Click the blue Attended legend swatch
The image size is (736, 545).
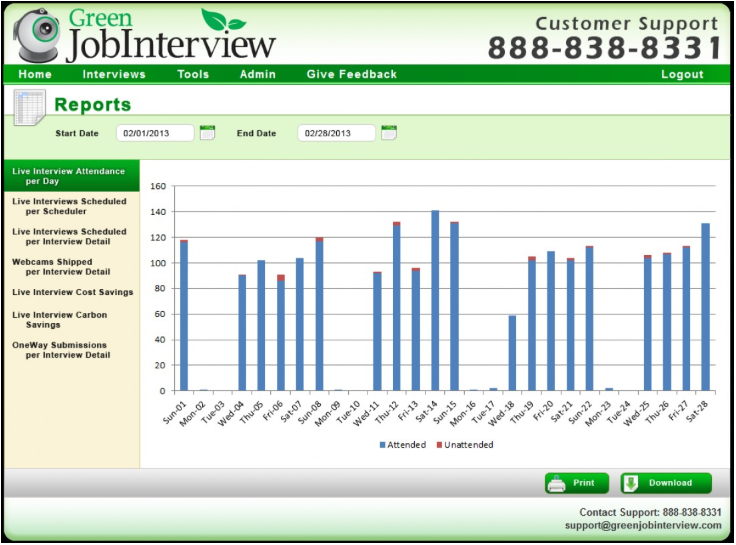click(383, 445)
